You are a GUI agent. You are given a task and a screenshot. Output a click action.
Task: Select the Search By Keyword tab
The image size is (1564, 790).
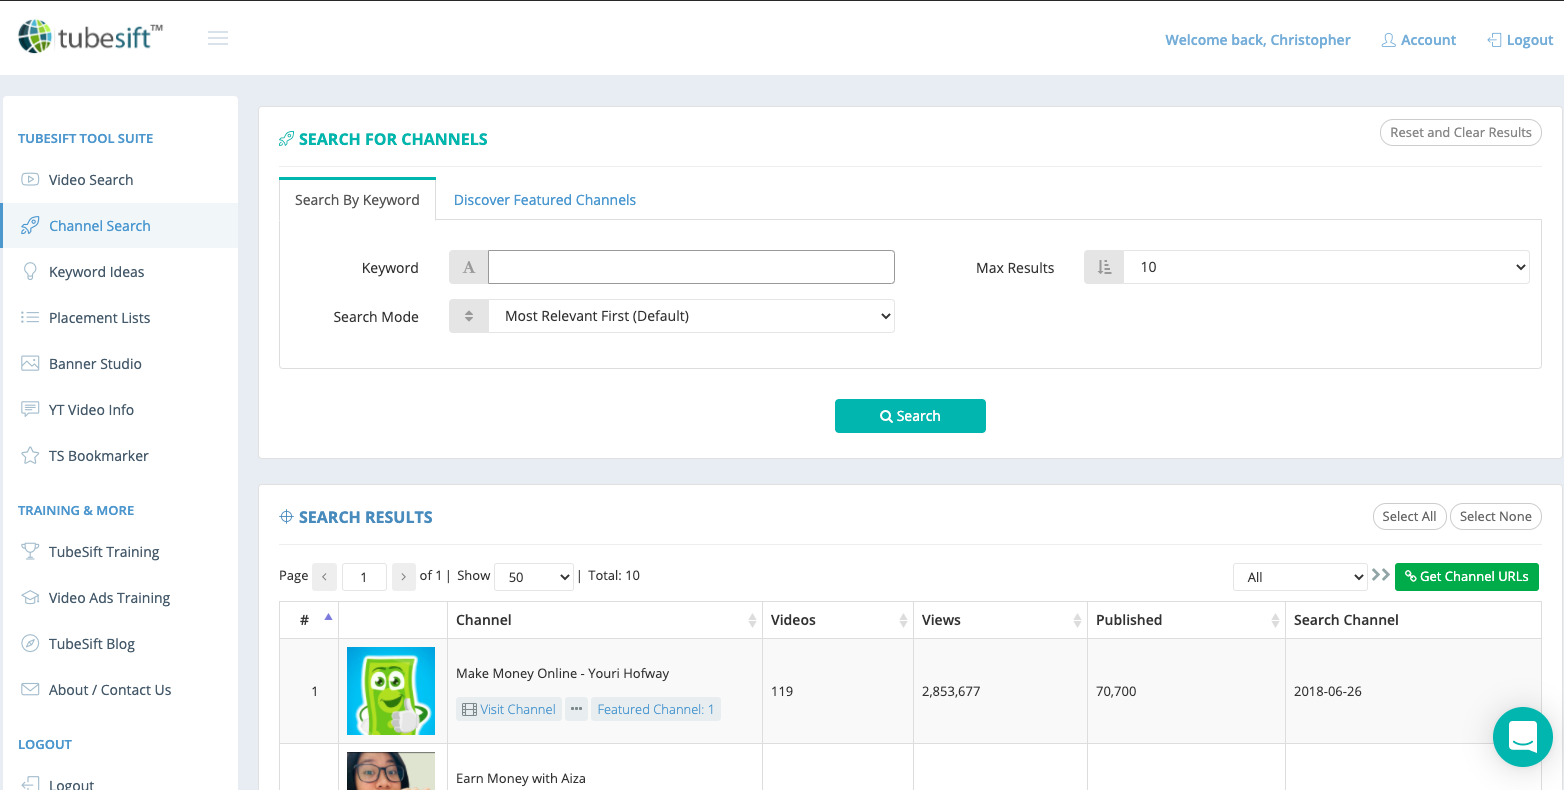coord(356,200)
